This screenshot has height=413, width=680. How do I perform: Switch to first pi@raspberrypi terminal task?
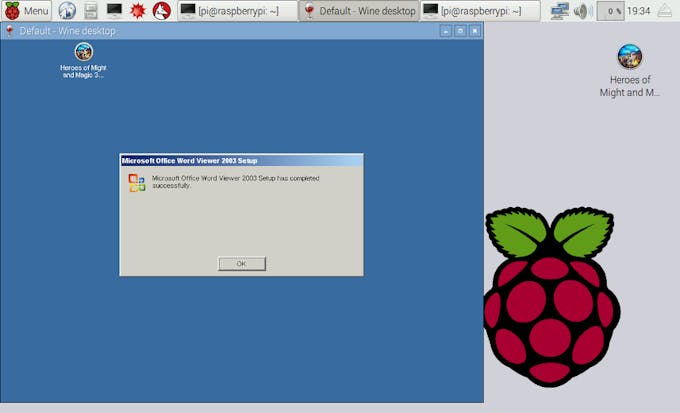click(x=237, y=10)
